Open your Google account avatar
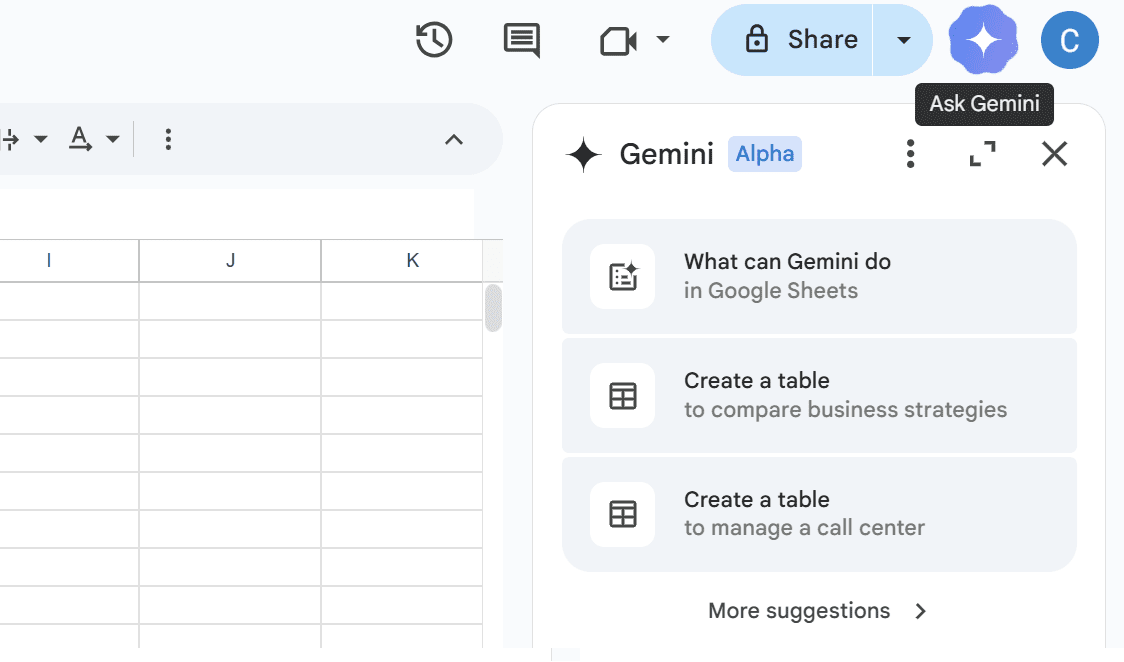 tap(1070, 40)
